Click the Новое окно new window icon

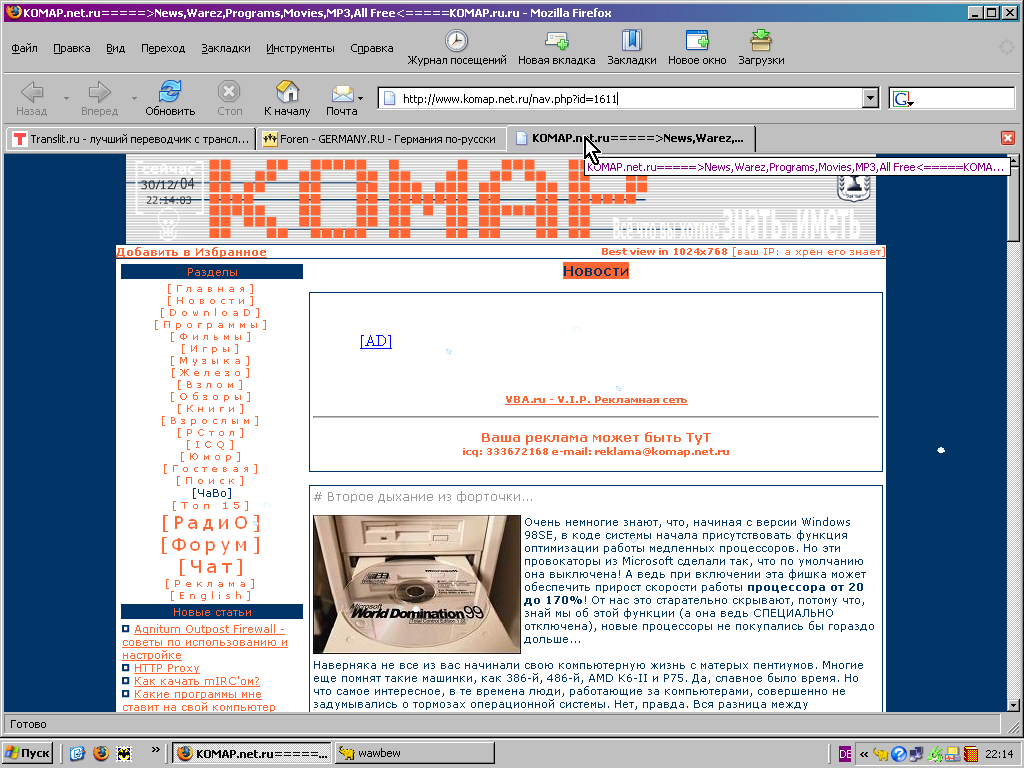[697, 41]
